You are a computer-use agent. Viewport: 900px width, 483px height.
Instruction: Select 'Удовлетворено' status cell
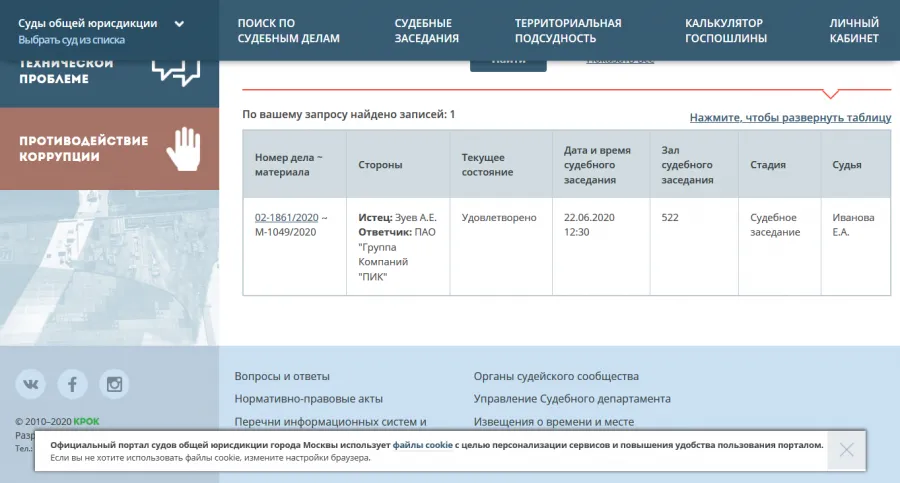pyautogui.click(x=501, y=247)
